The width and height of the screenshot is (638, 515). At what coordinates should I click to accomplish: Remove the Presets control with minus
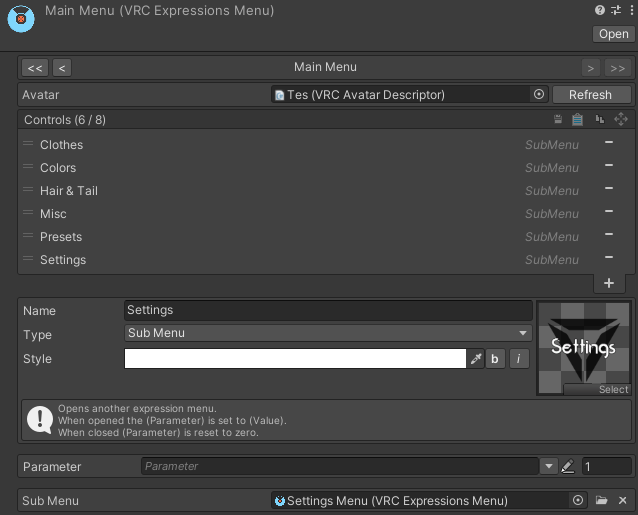pos(609,234)
